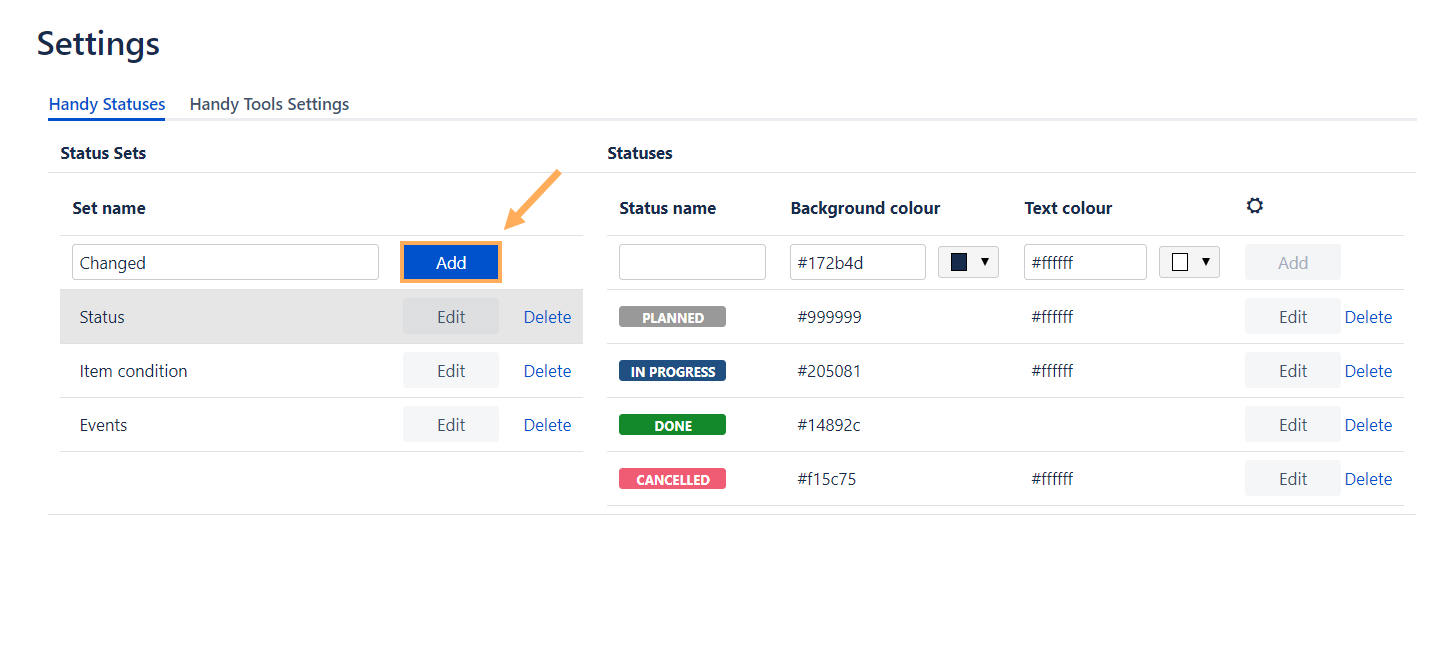Select the Handy Statuses tab
This screenshot has height=646, width=1452.
tap(107, 104)
